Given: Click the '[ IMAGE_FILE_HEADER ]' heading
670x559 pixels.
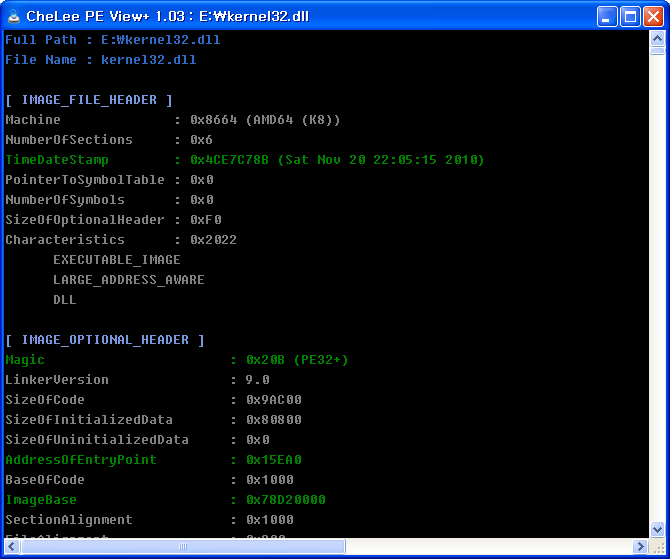Looking at the screenshot, I should [89, 100].
